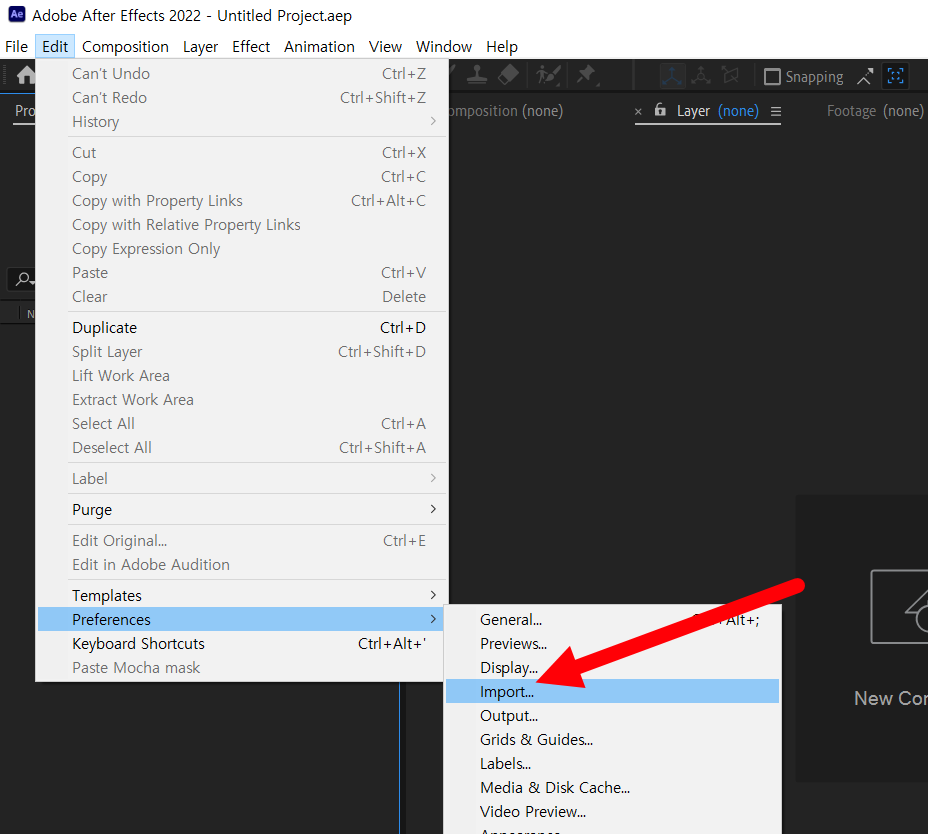Viewport: 928px width, 834px height.
Task: Switch to View Axis Mode
Action: (731, 76)
